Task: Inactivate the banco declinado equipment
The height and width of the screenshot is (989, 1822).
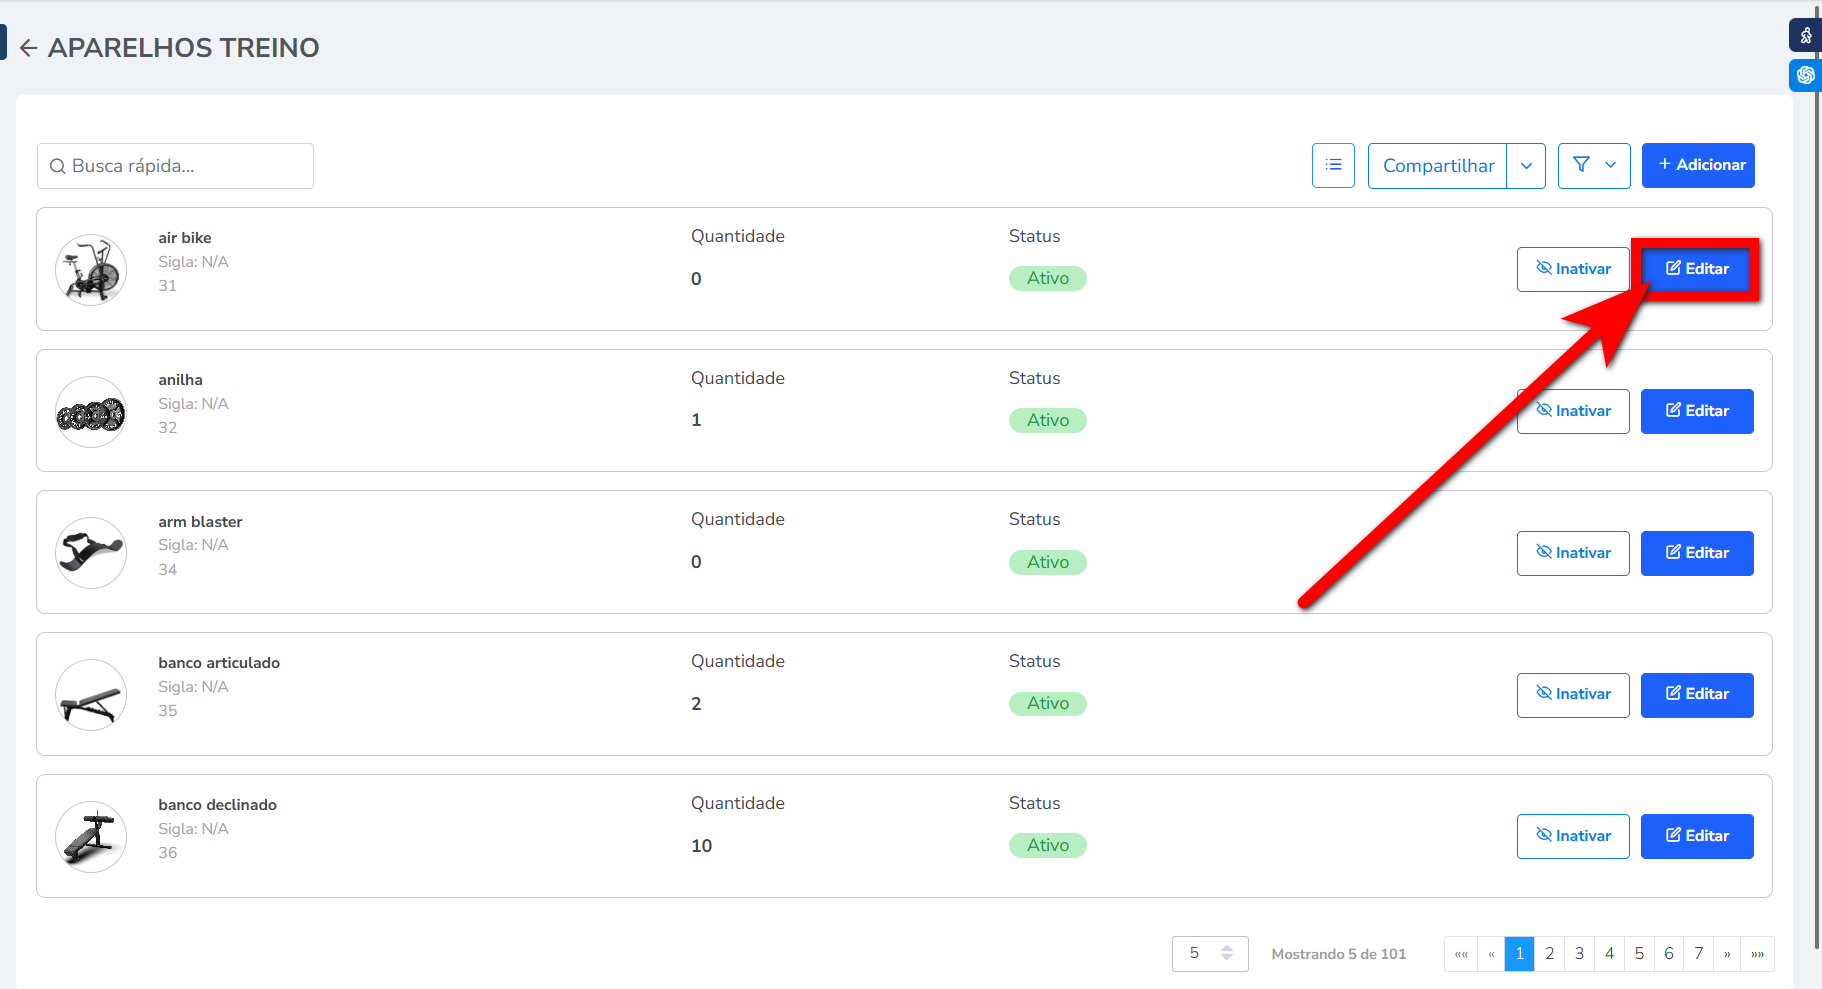Action: (1572, 836)
